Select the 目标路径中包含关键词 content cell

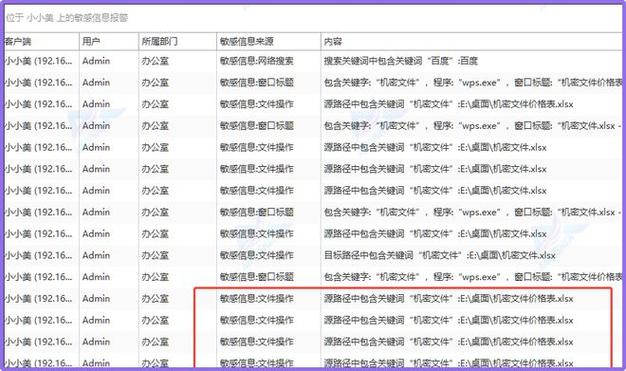[440, 255]
